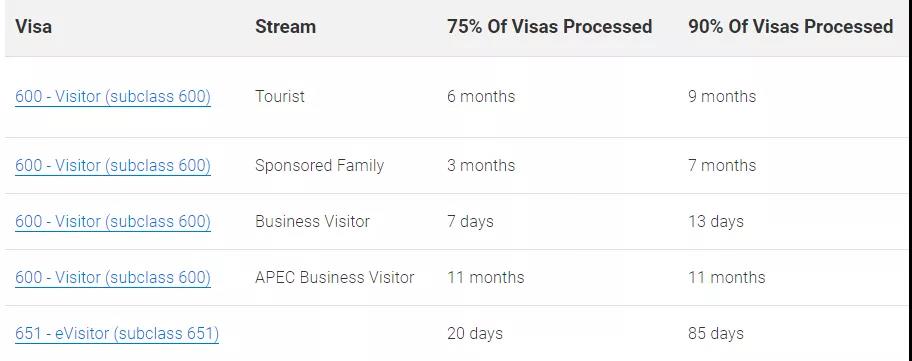Click the 3 months cell for Sponsored Family
Image resolution: width=912 pixels, height=361 pixels.
[481, 166]
